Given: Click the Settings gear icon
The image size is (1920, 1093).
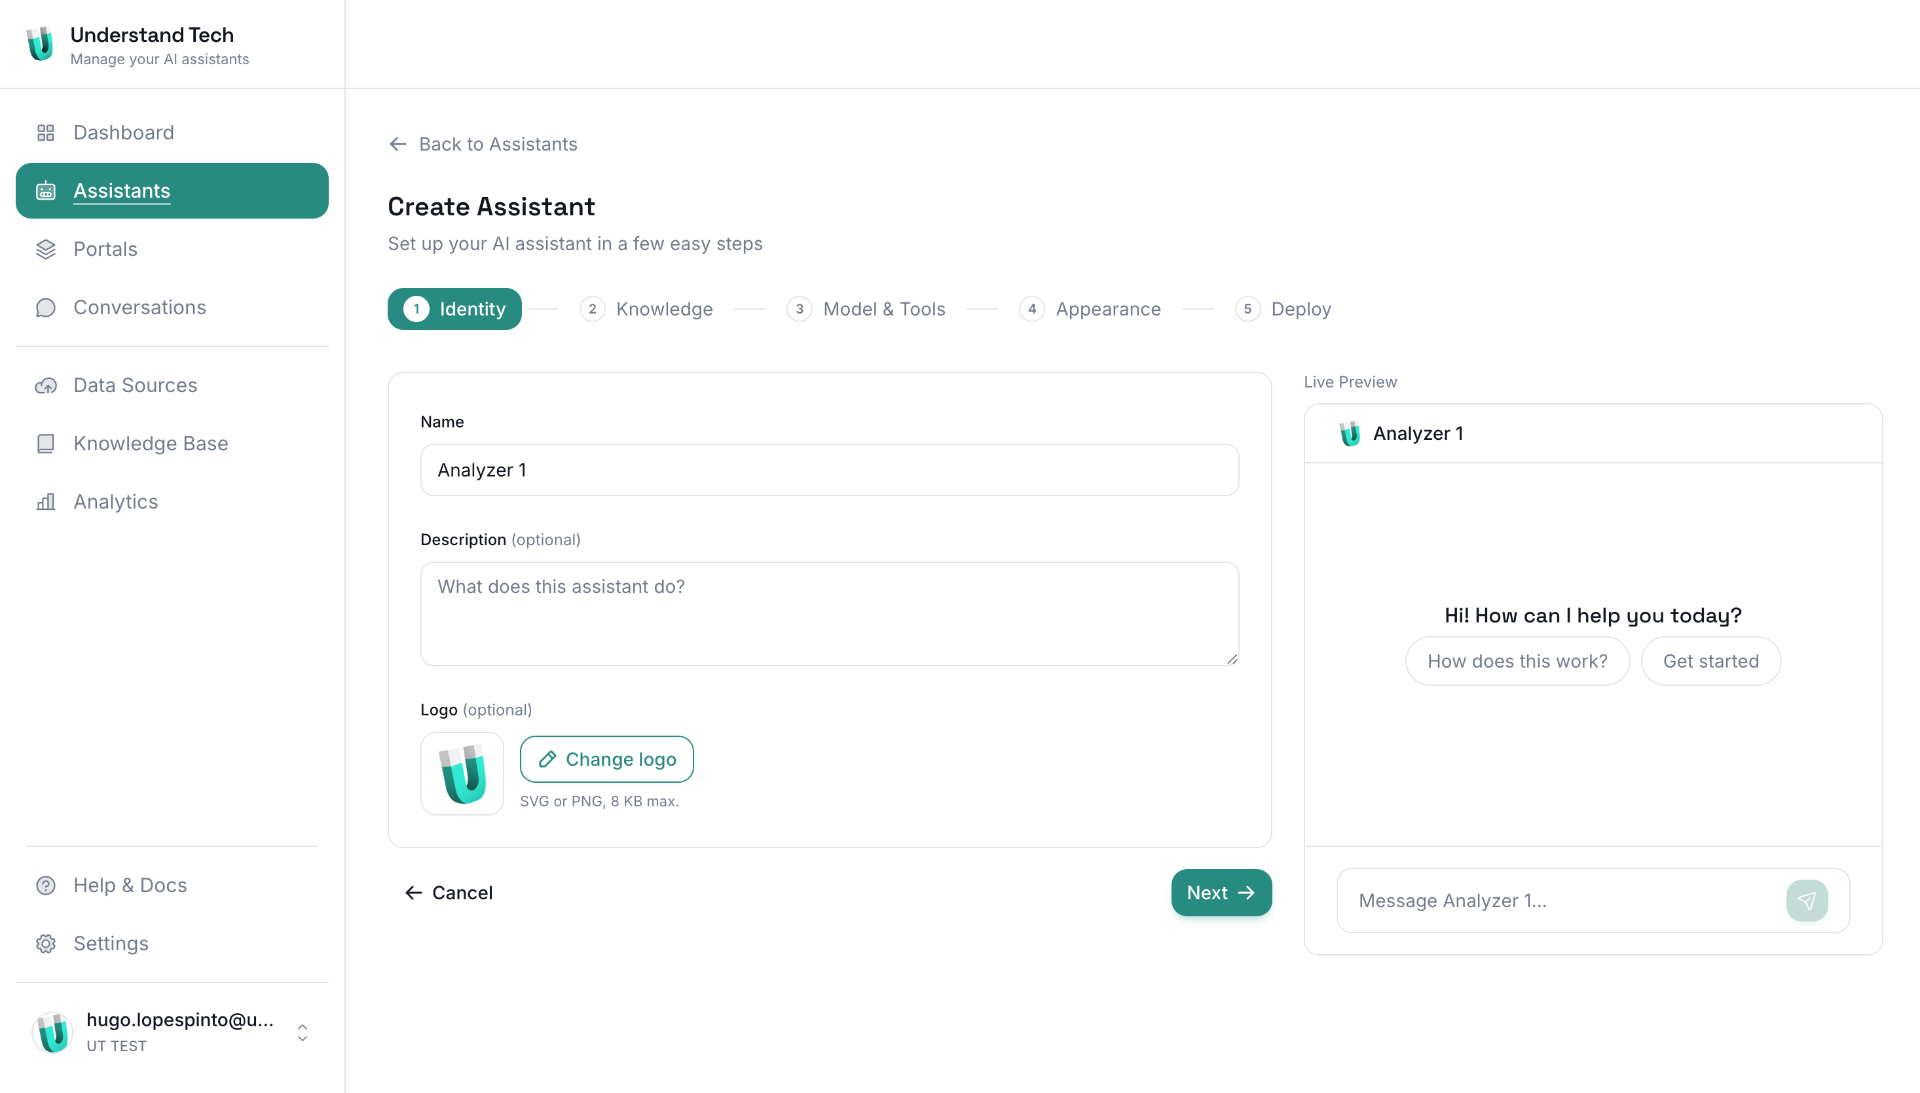Looking at the screenshot, I should (x=46, y=944).
